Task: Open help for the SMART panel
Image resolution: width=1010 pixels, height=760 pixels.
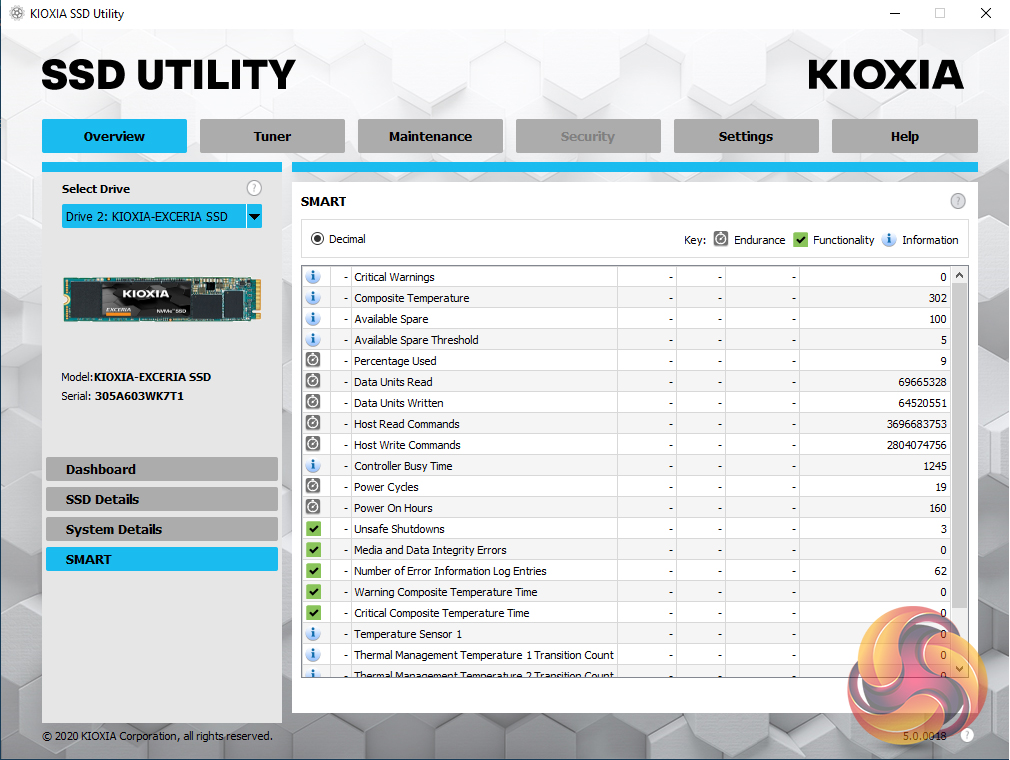Action: (x=958, y=201)
